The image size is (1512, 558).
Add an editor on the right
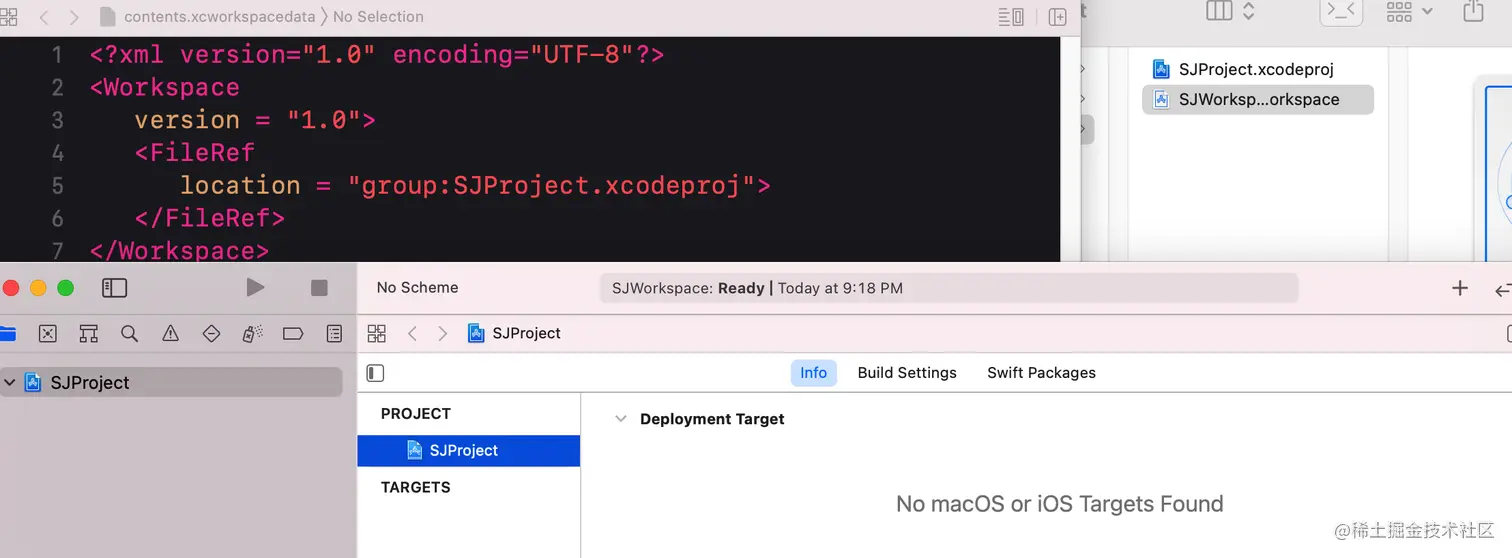(1058, 17)
